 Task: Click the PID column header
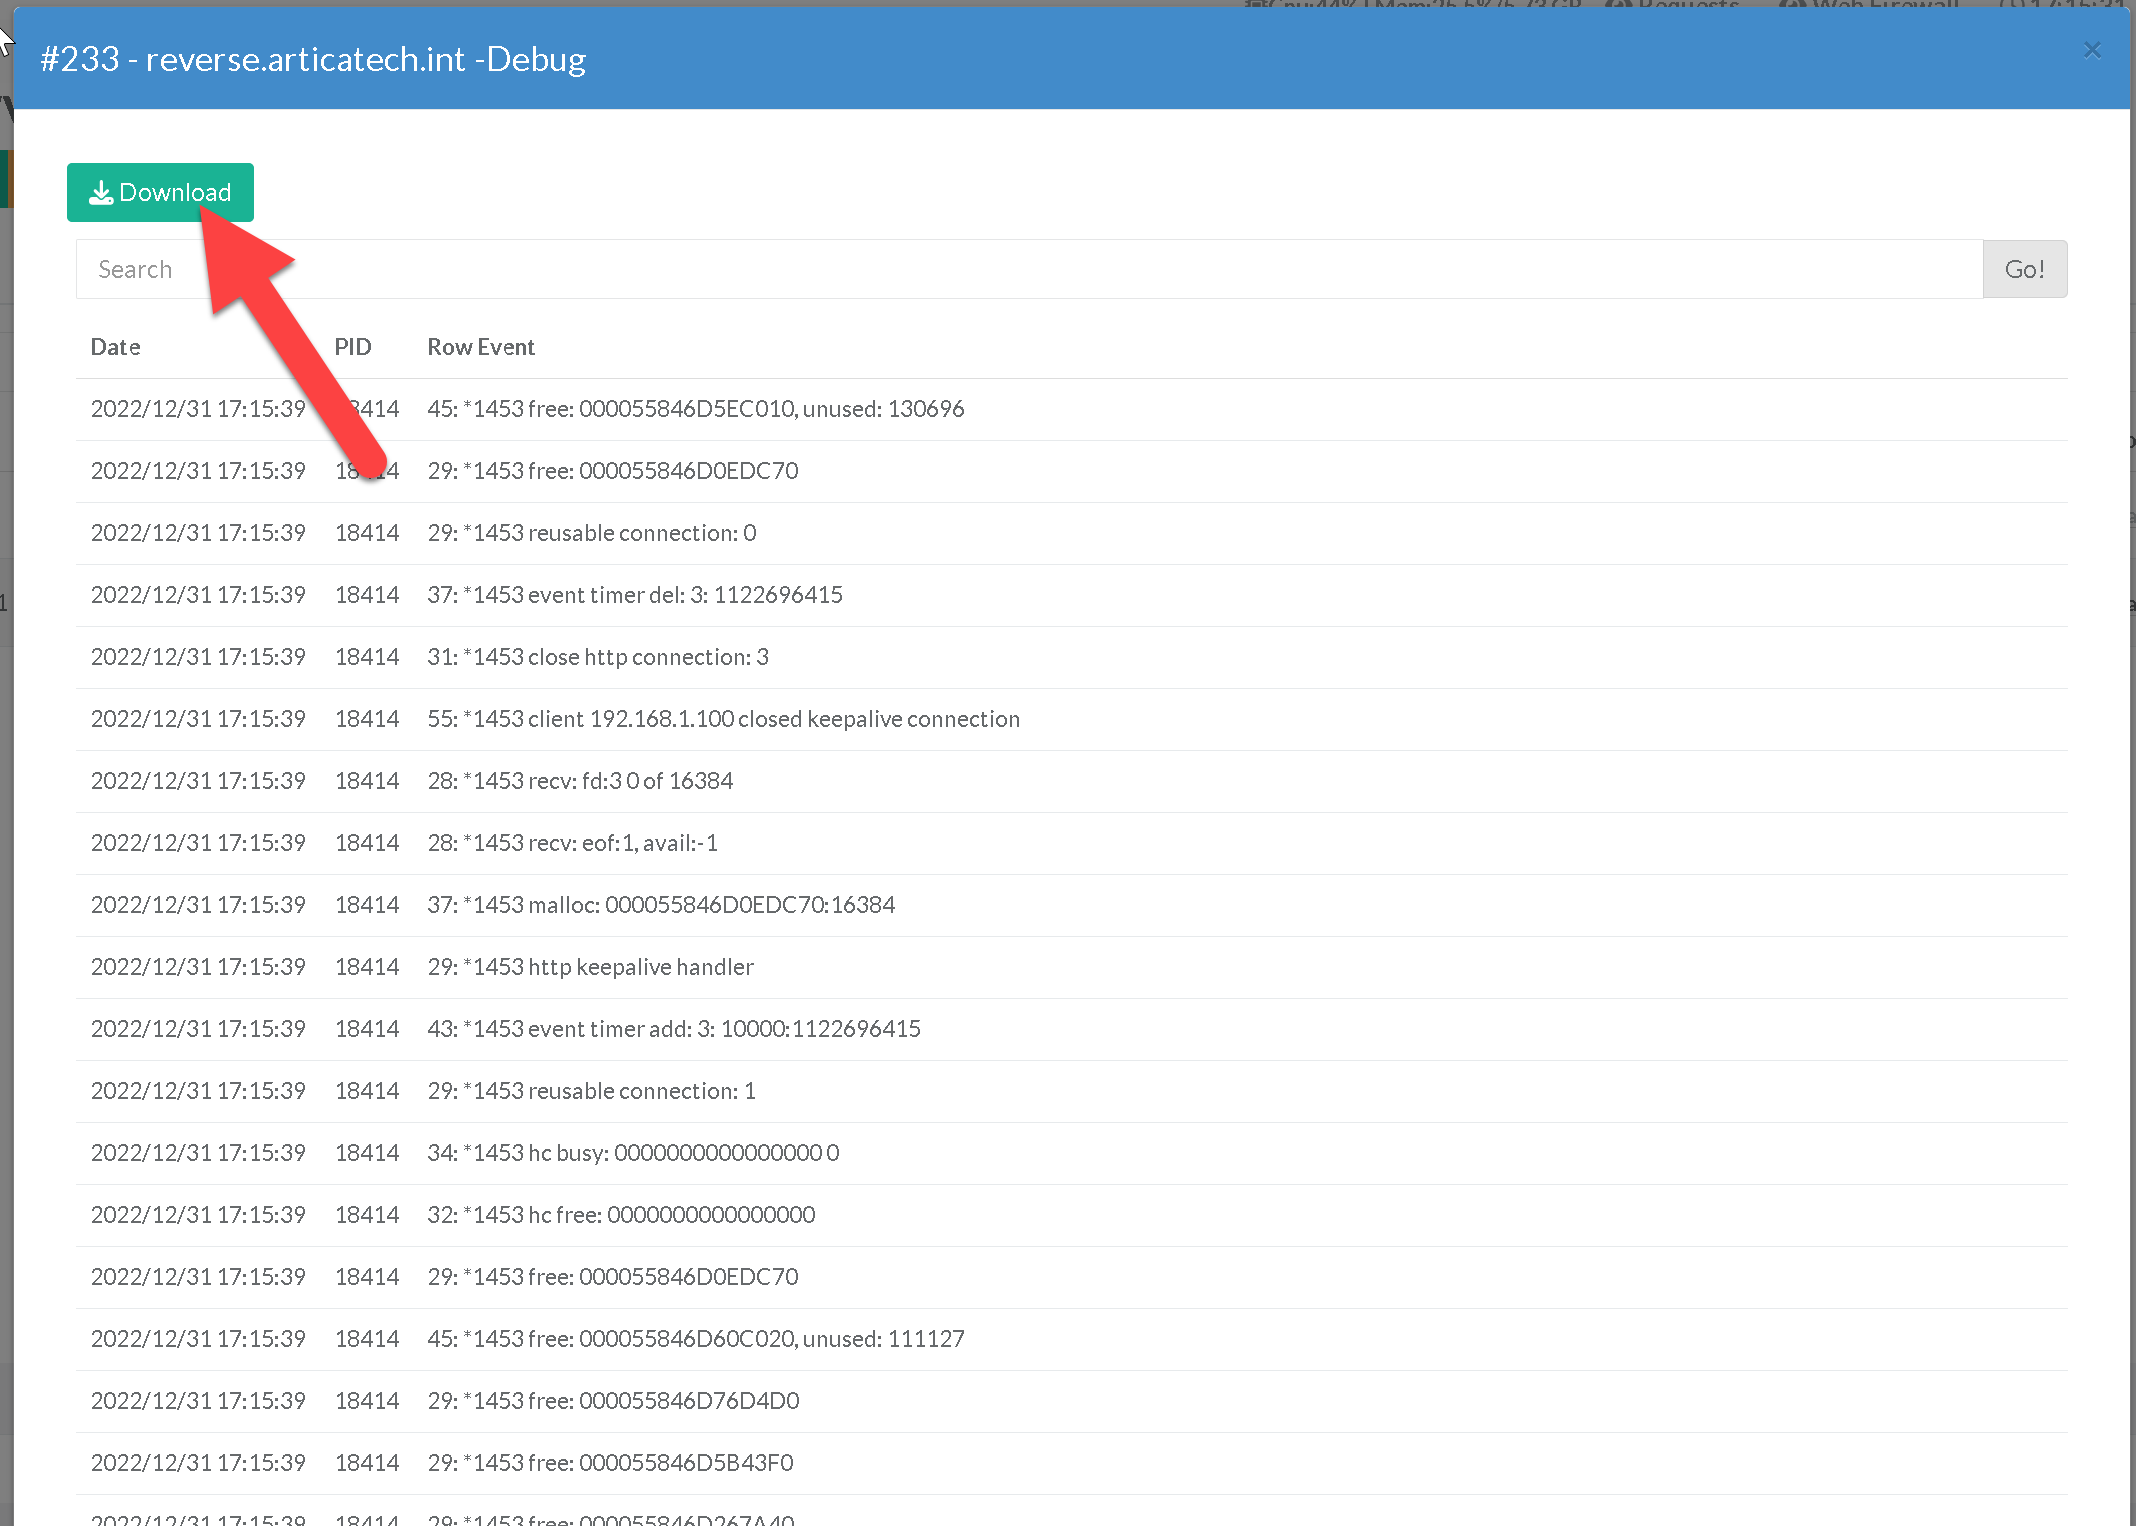point(352,347)
